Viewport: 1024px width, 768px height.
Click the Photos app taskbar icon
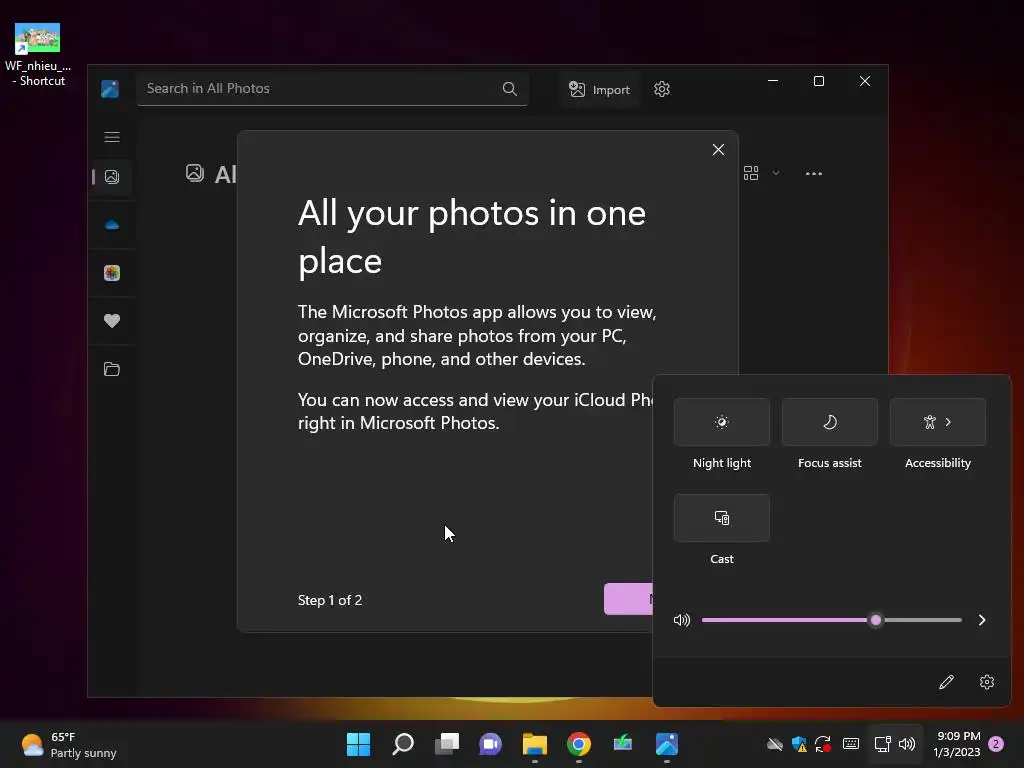pos(667,744)
